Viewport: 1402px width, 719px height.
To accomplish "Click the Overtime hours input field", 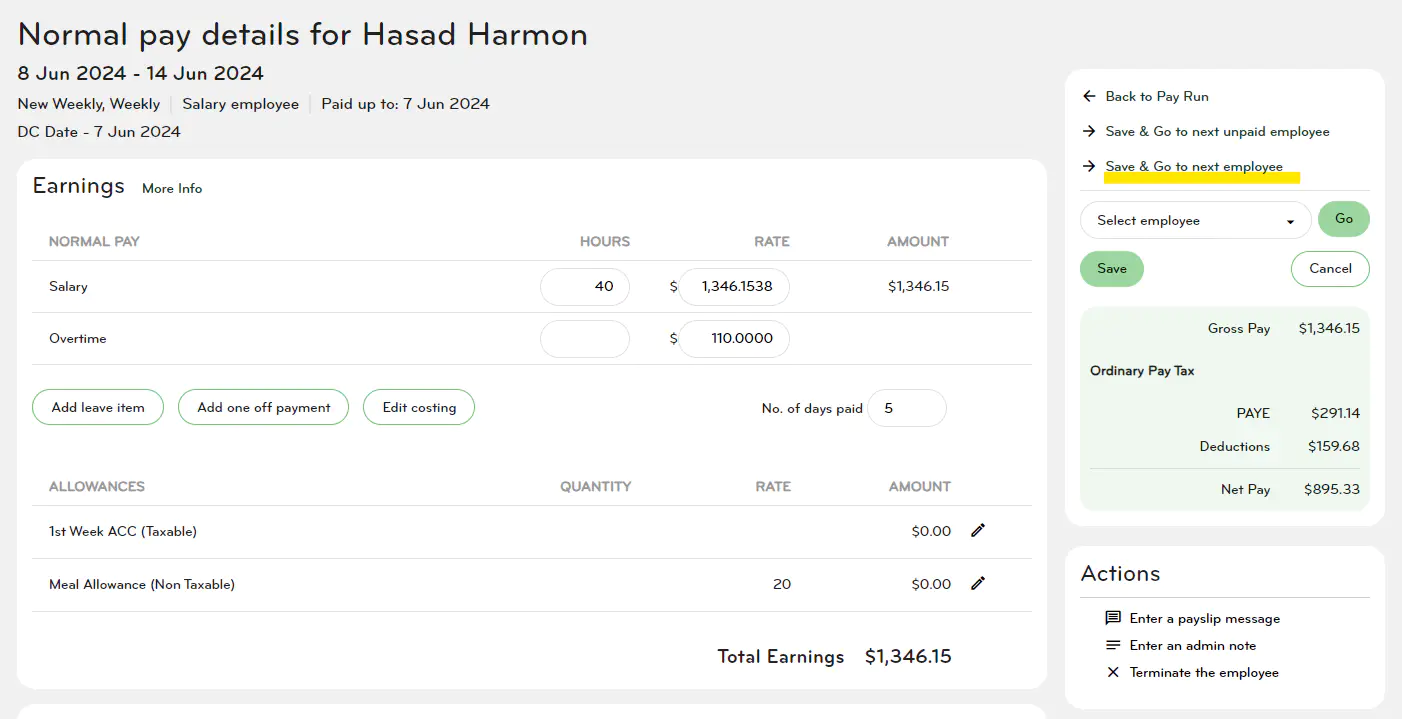I will coord(584,338).
